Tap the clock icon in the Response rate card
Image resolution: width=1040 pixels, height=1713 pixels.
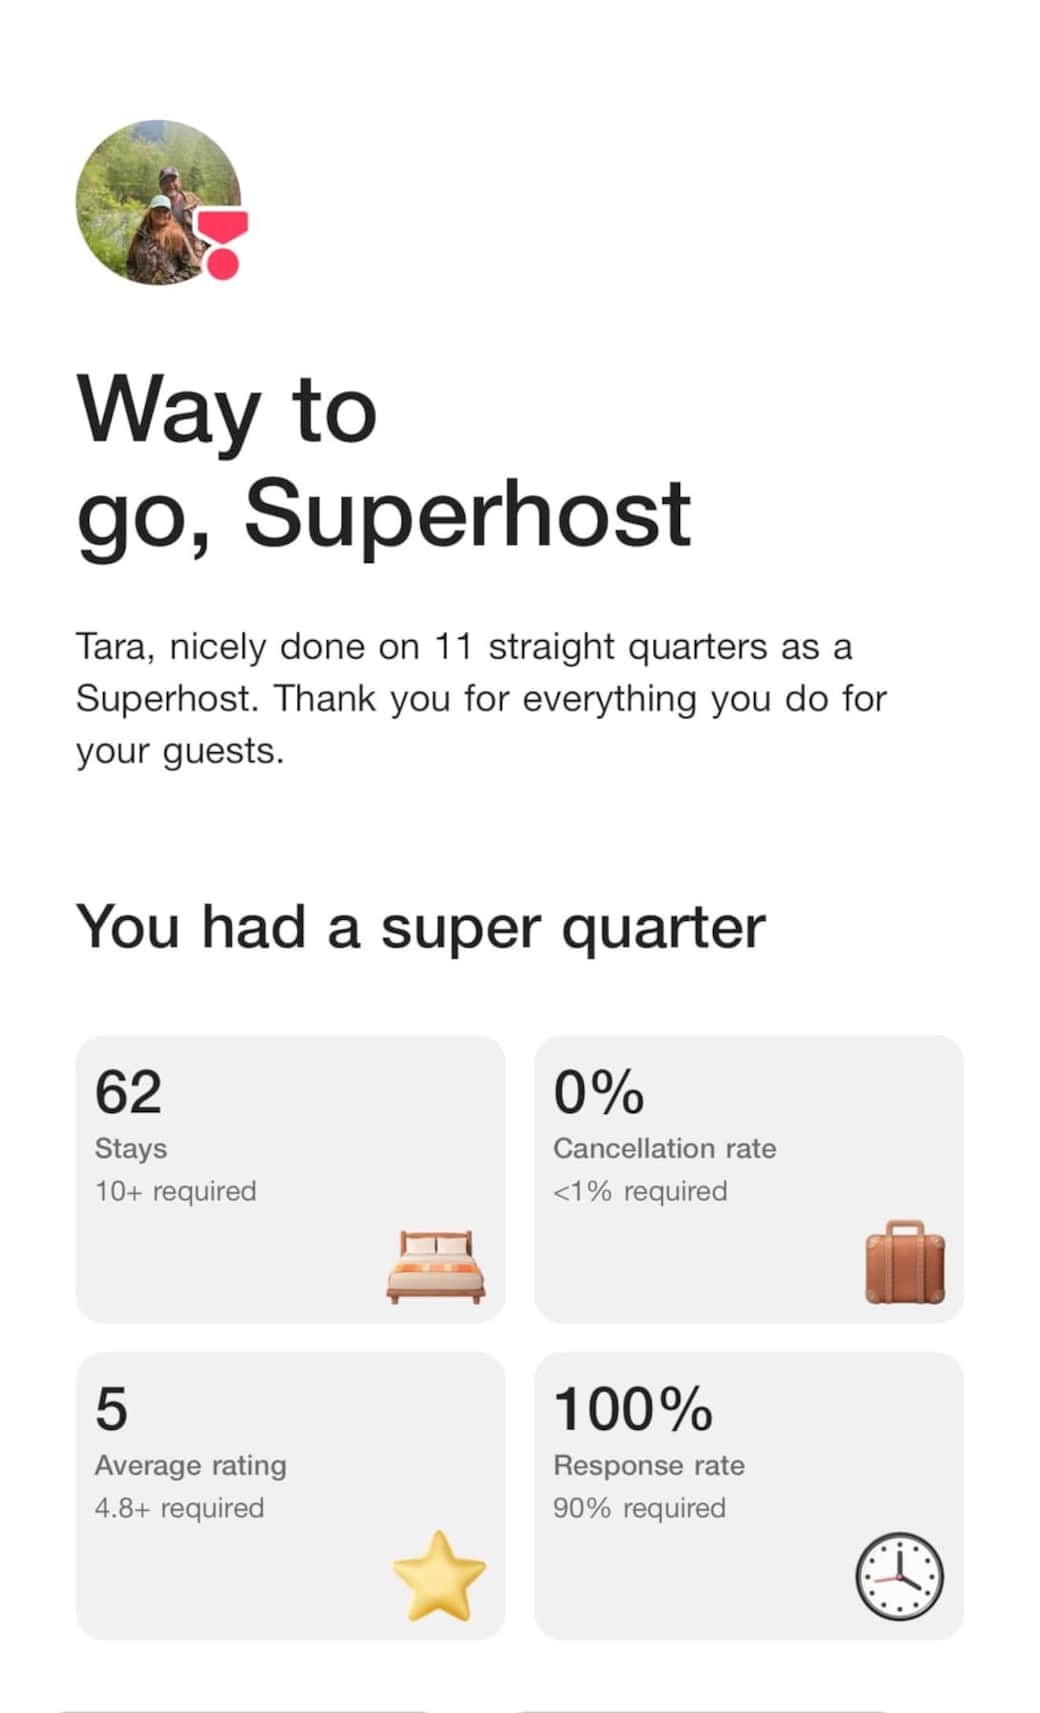click(x=899, y=1576)
